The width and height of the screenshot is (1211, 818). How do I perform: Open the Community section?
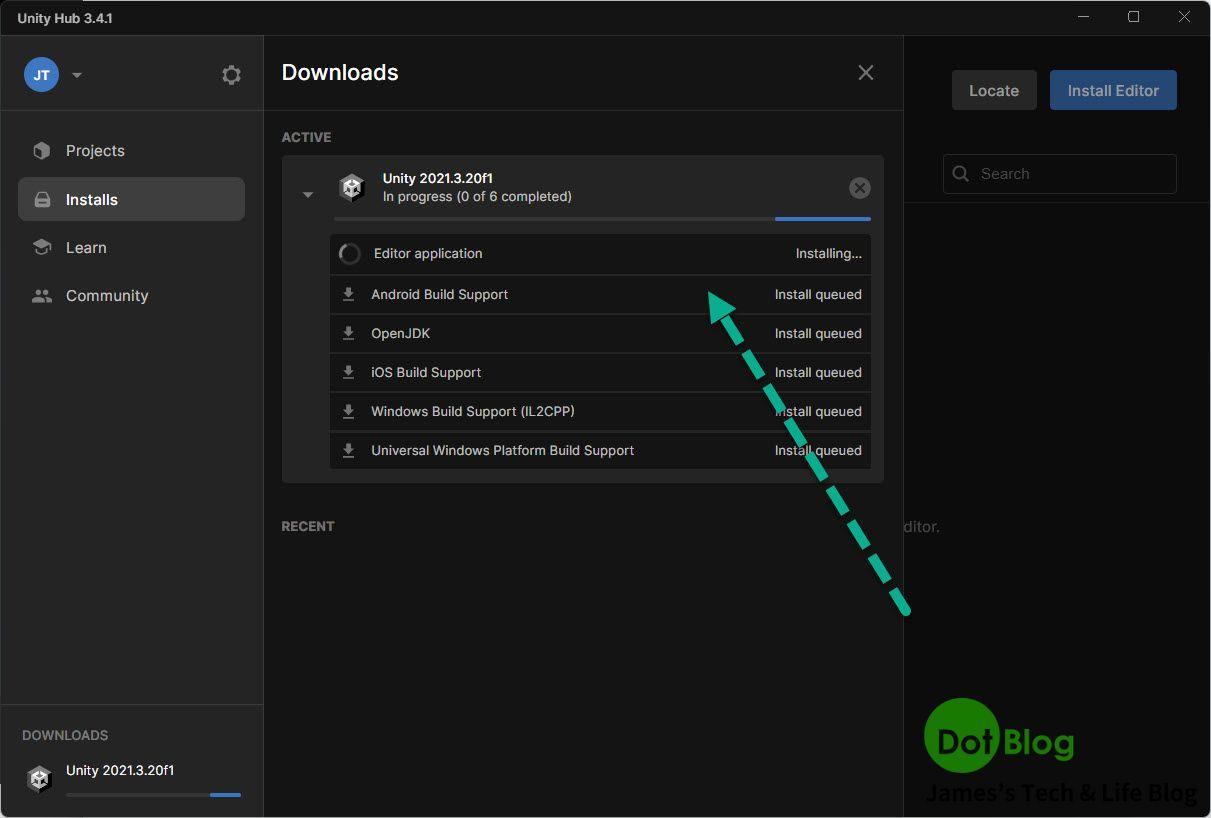[106, 296]
